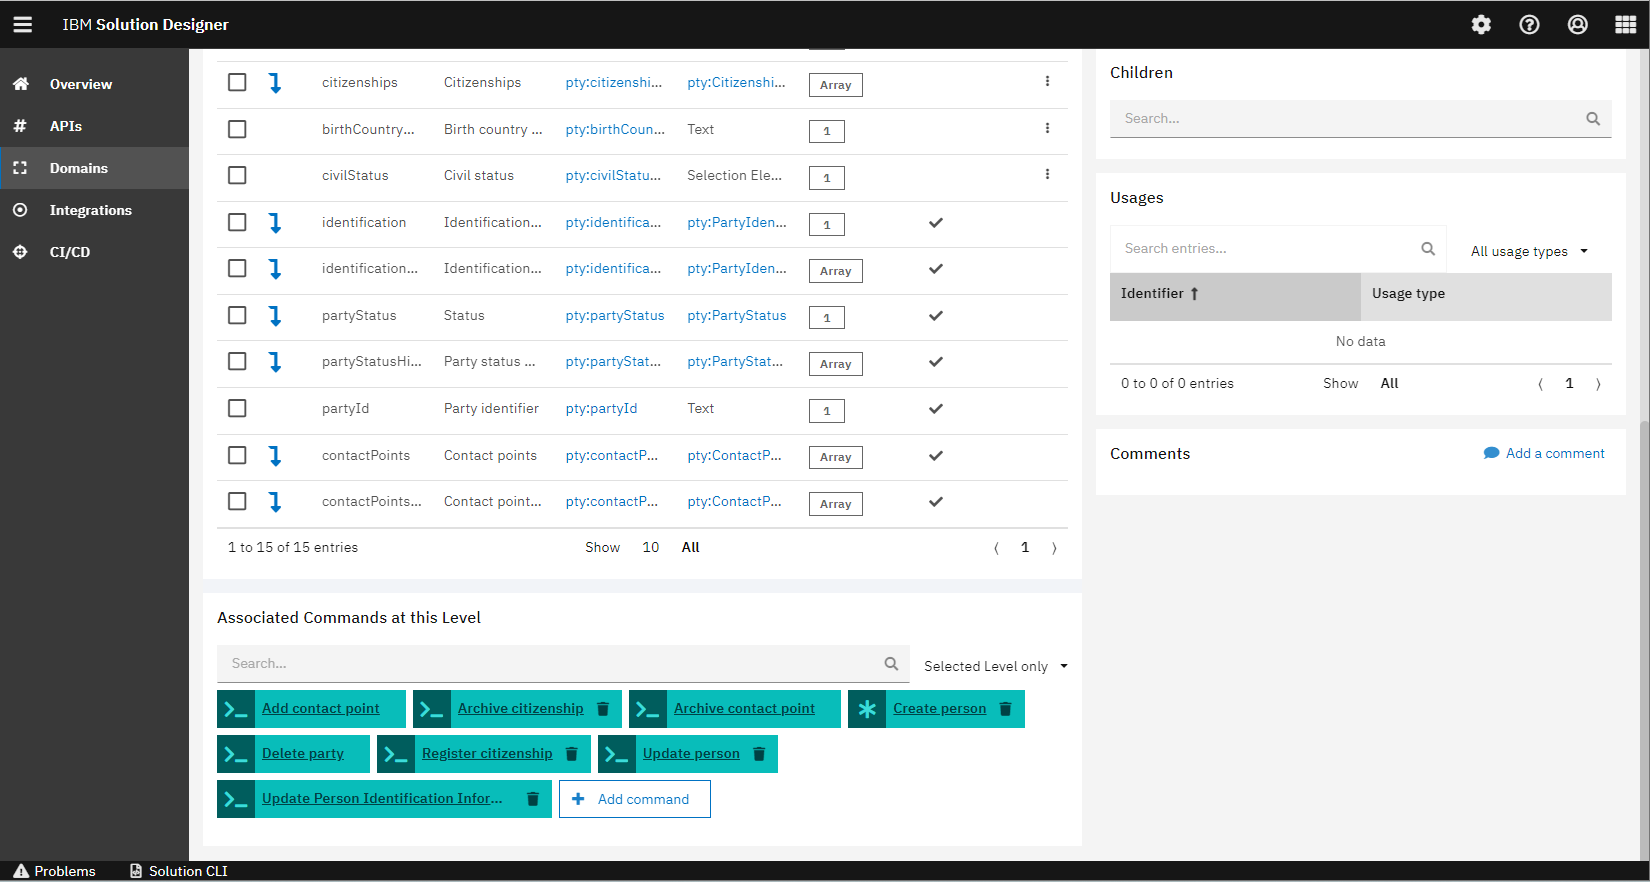Click the Children search field
Viewport: 1650px width, 882px height.
(1350, 118)
